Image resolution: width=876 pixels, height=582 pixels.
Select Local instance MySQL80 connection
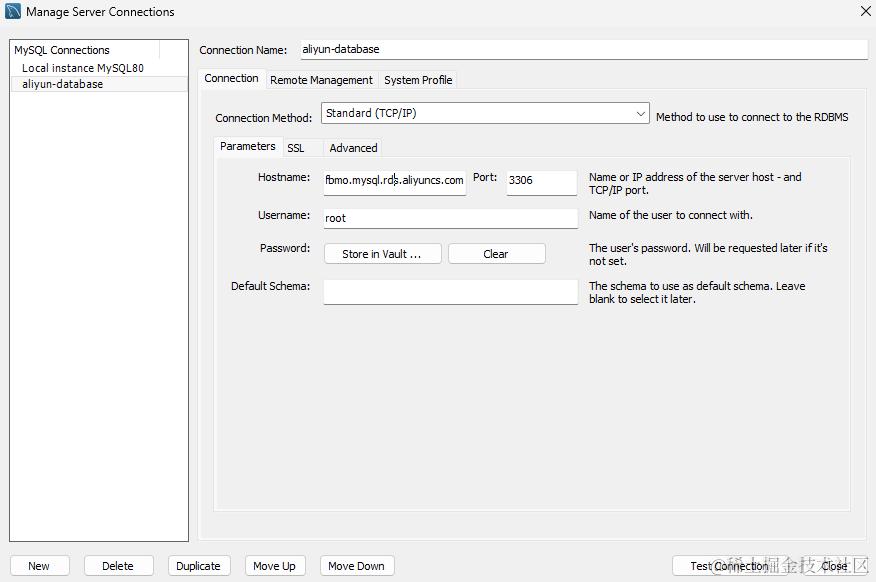coord(83,68)
